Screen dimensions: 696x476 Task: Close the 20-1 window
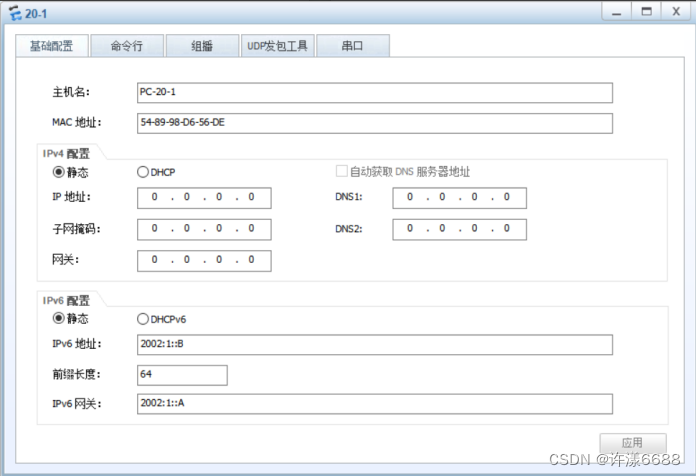(x=676, y=12)
